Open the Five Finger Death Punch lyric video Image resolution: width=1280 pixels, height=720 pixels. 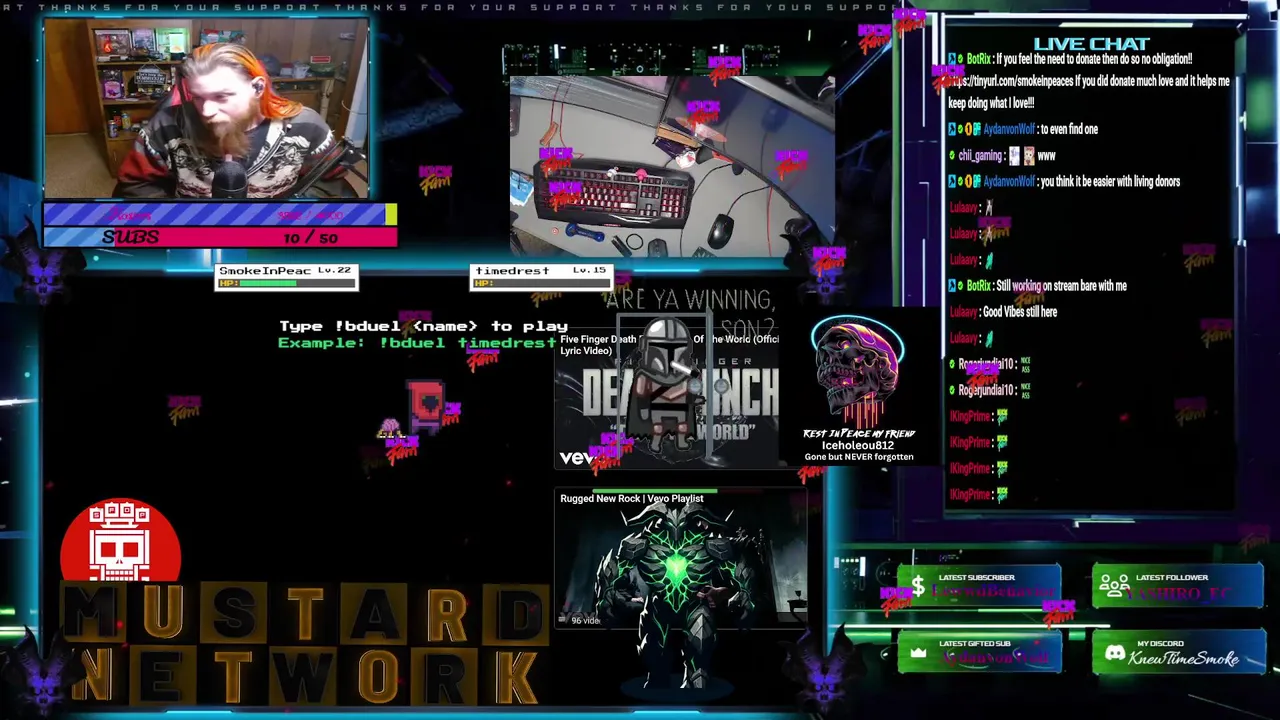[x=668, y=400]
